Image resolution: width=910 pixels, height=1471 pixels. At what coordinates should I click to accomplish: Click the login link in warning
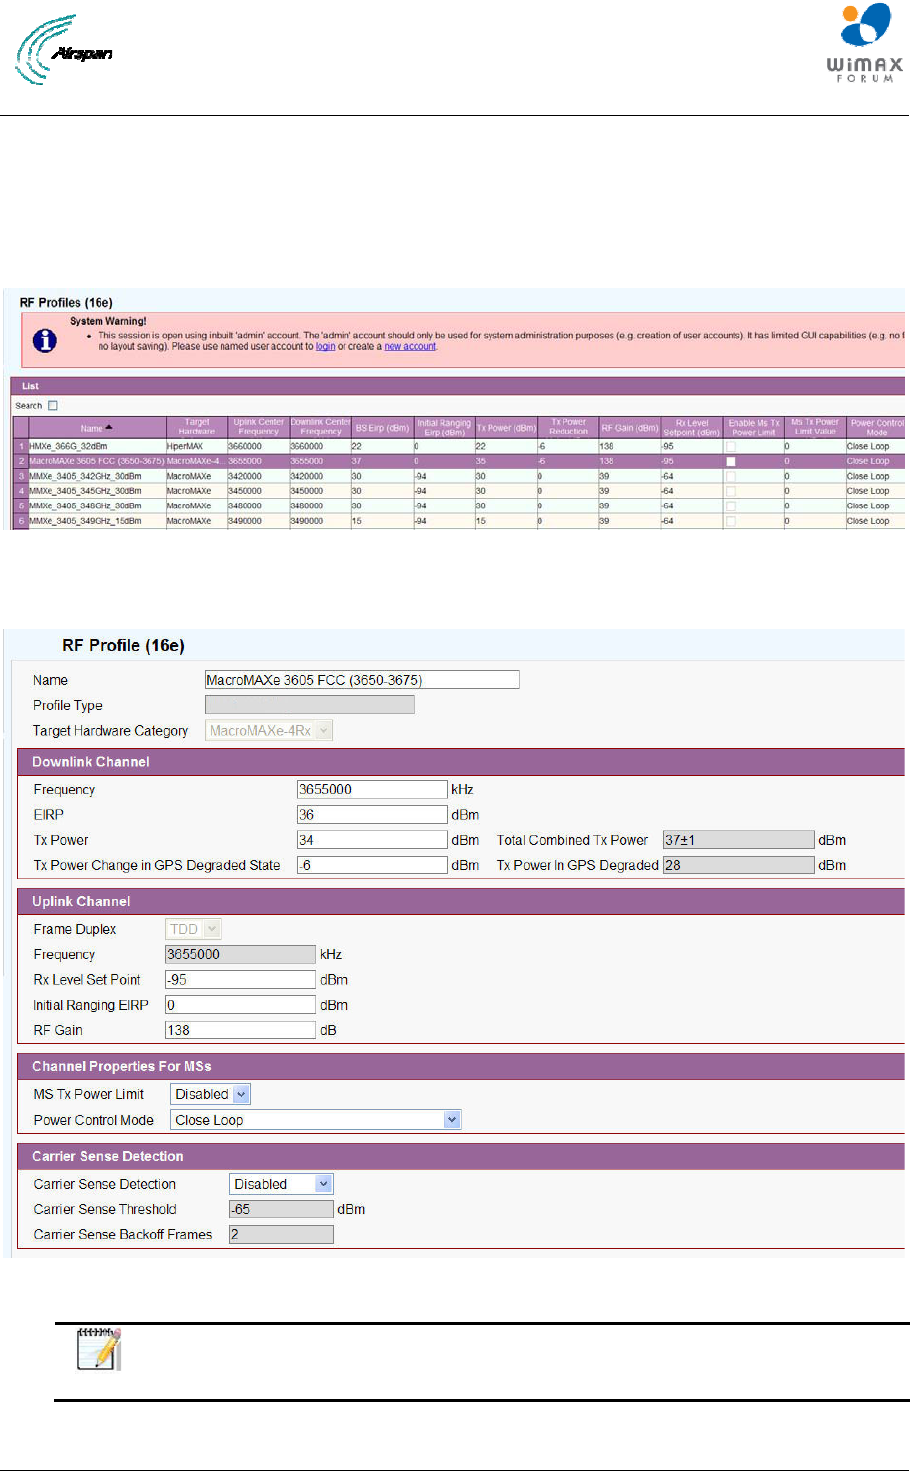(325, 346)
